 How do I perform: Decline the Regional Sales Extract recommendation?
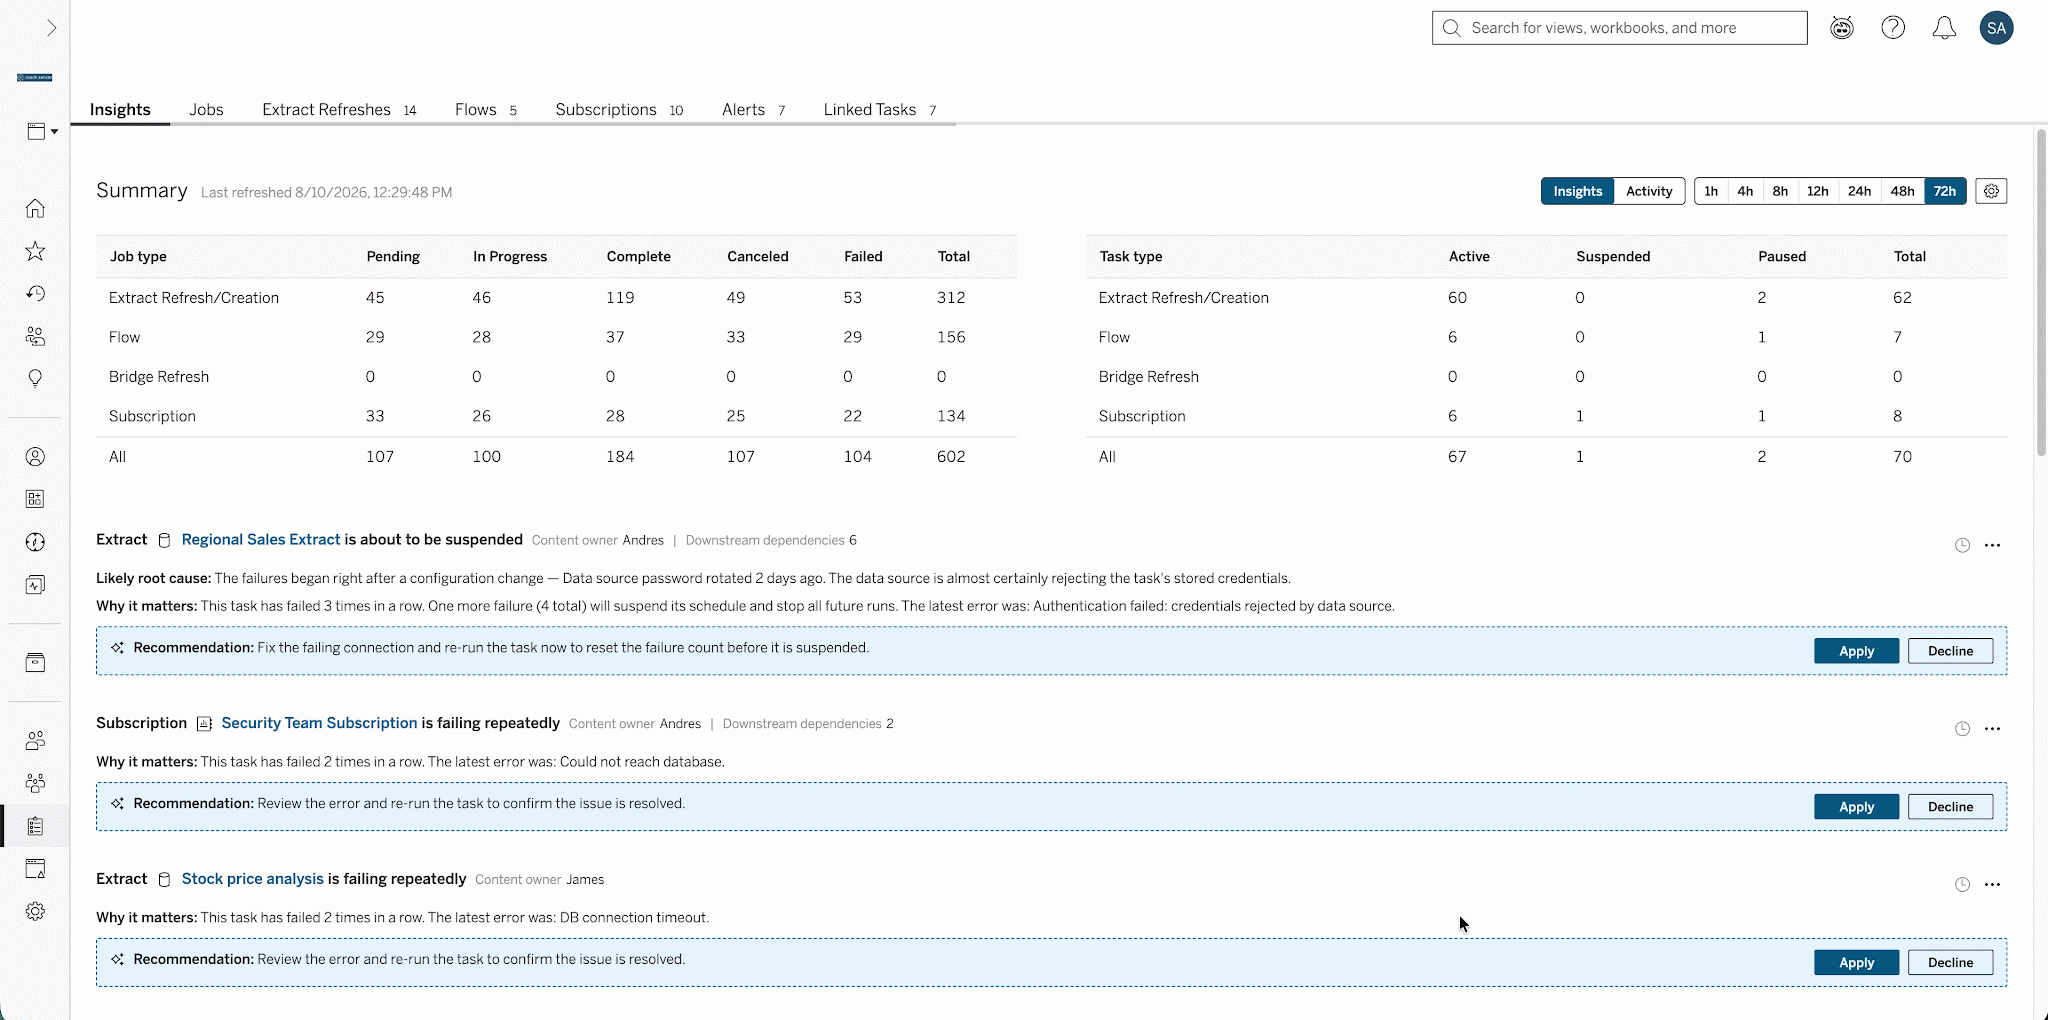pos(1950,651)
